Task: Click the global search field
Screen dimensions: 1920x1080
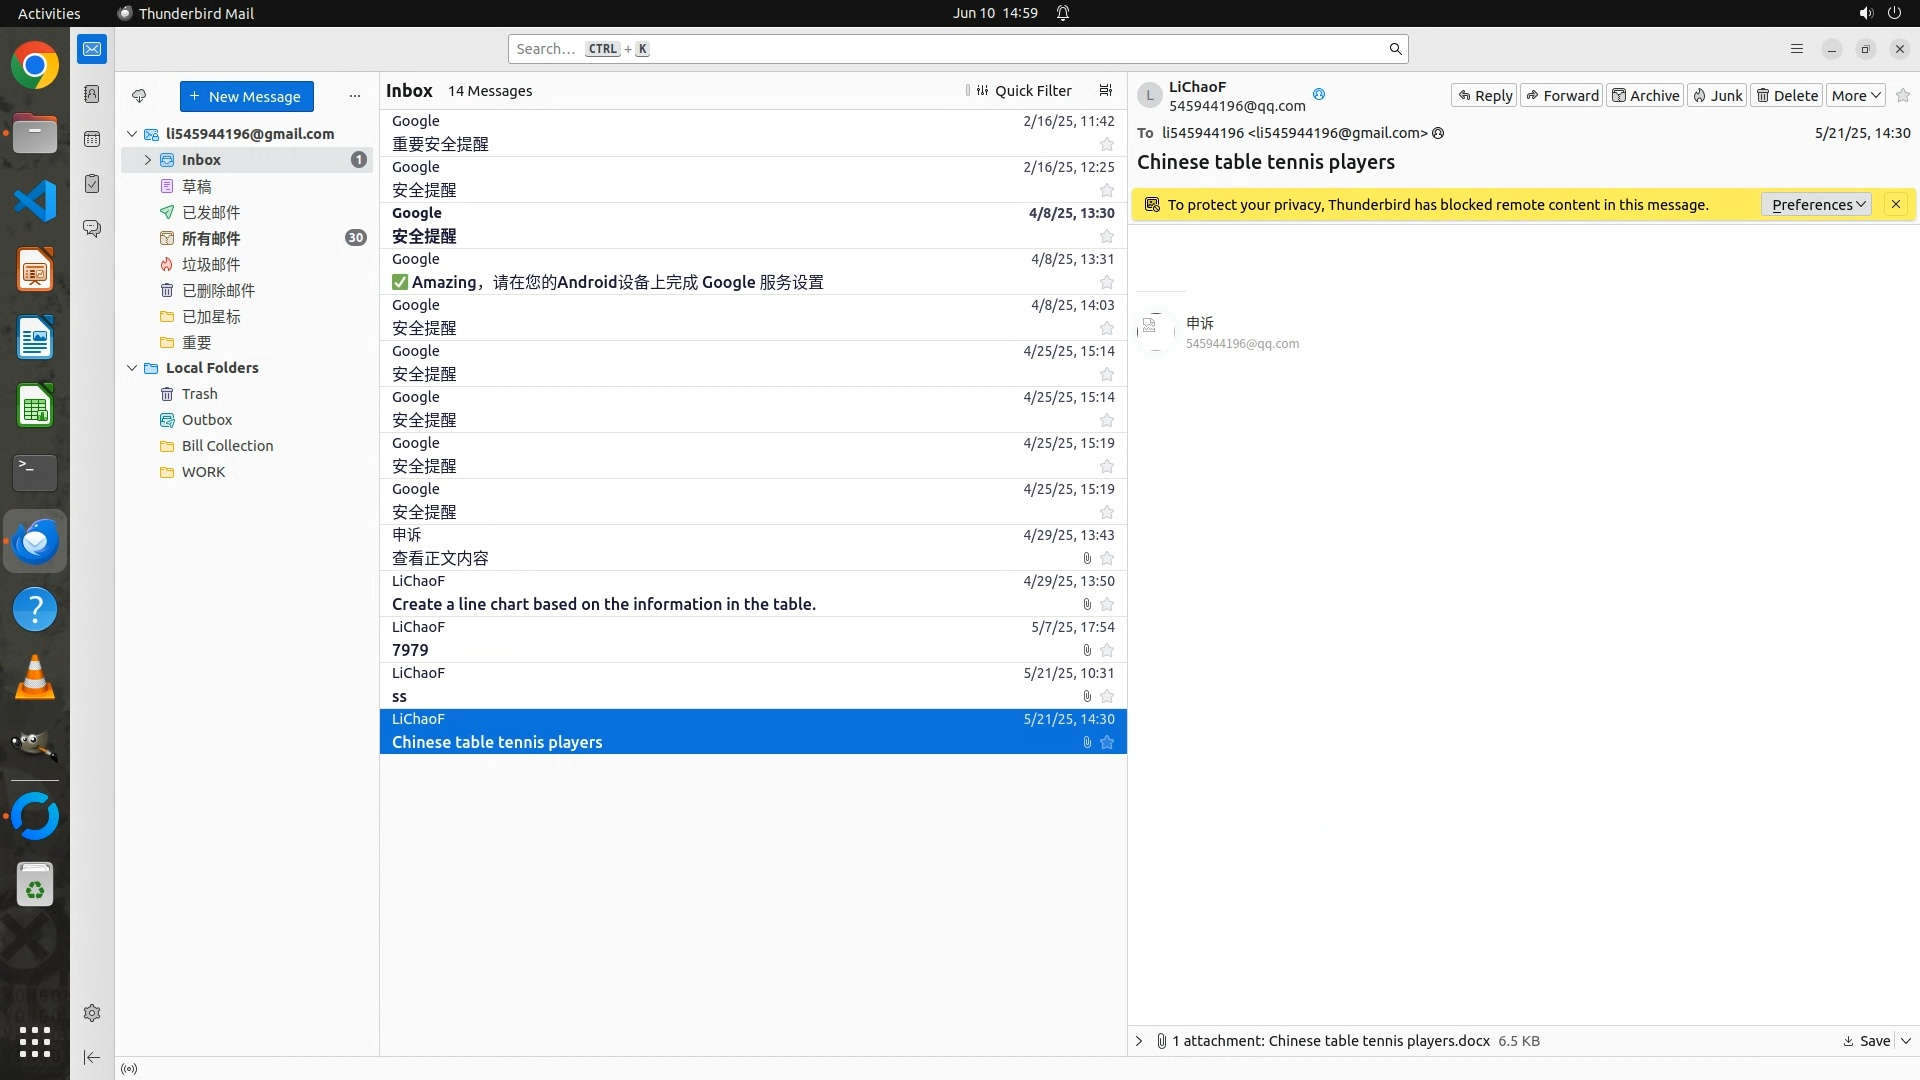Action: pyautogui.click(x=950, y=49)
